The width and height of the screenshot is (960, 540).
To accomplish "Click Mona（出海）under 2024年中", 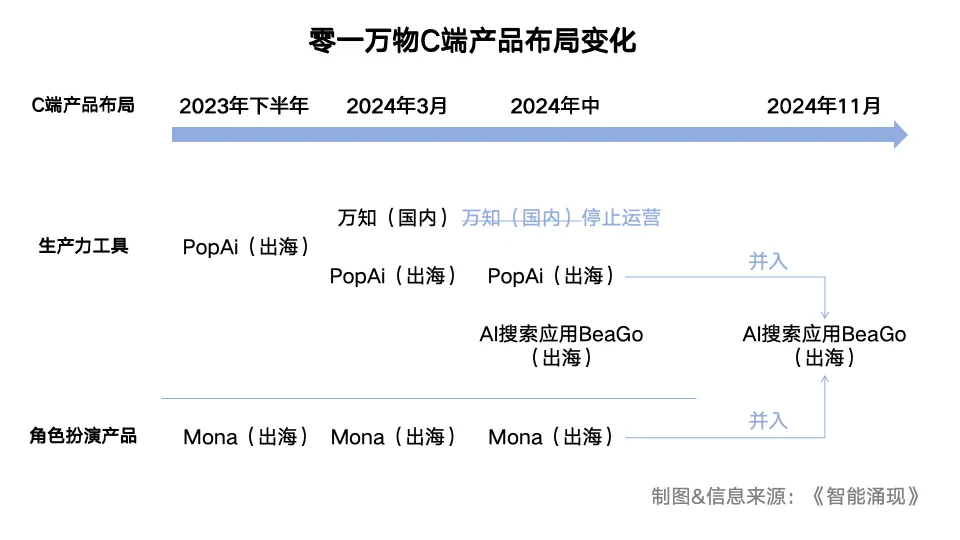I will [x=551, y=437].
